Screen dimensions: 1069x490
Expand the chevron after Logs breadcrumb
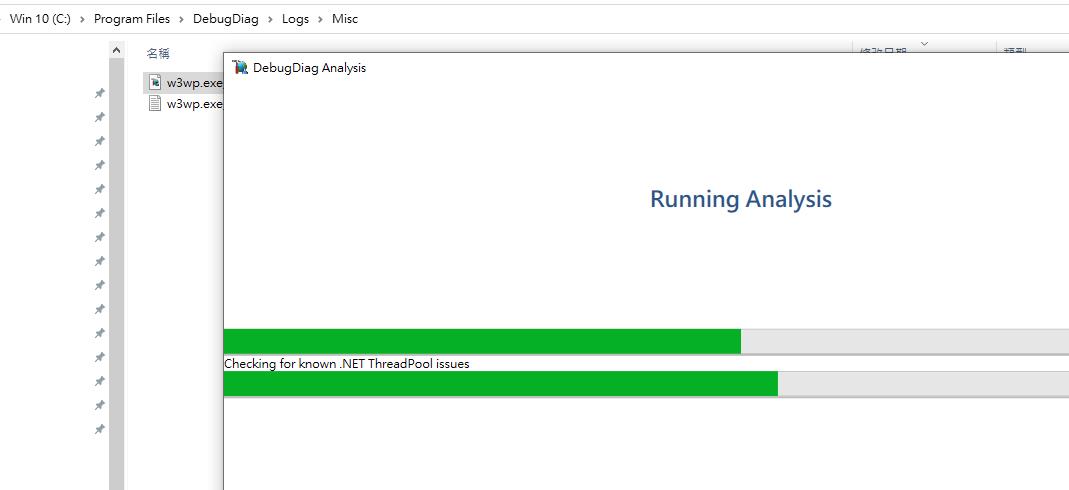coord(320,19)
